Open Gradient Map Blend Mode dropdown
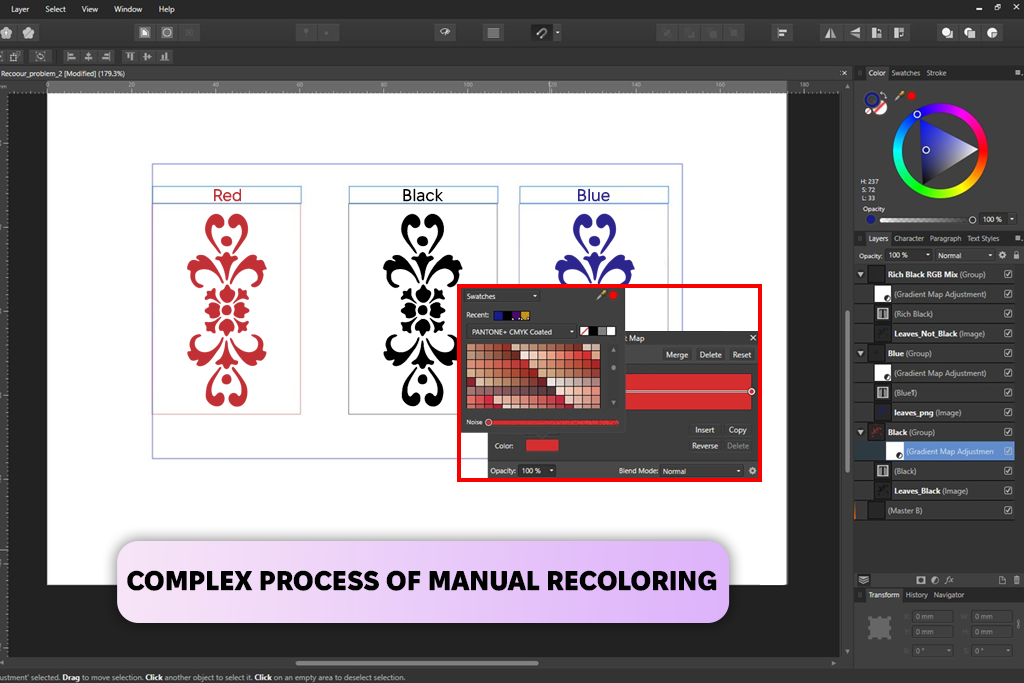The image size is (1024, 683). (x=701, y=471)
